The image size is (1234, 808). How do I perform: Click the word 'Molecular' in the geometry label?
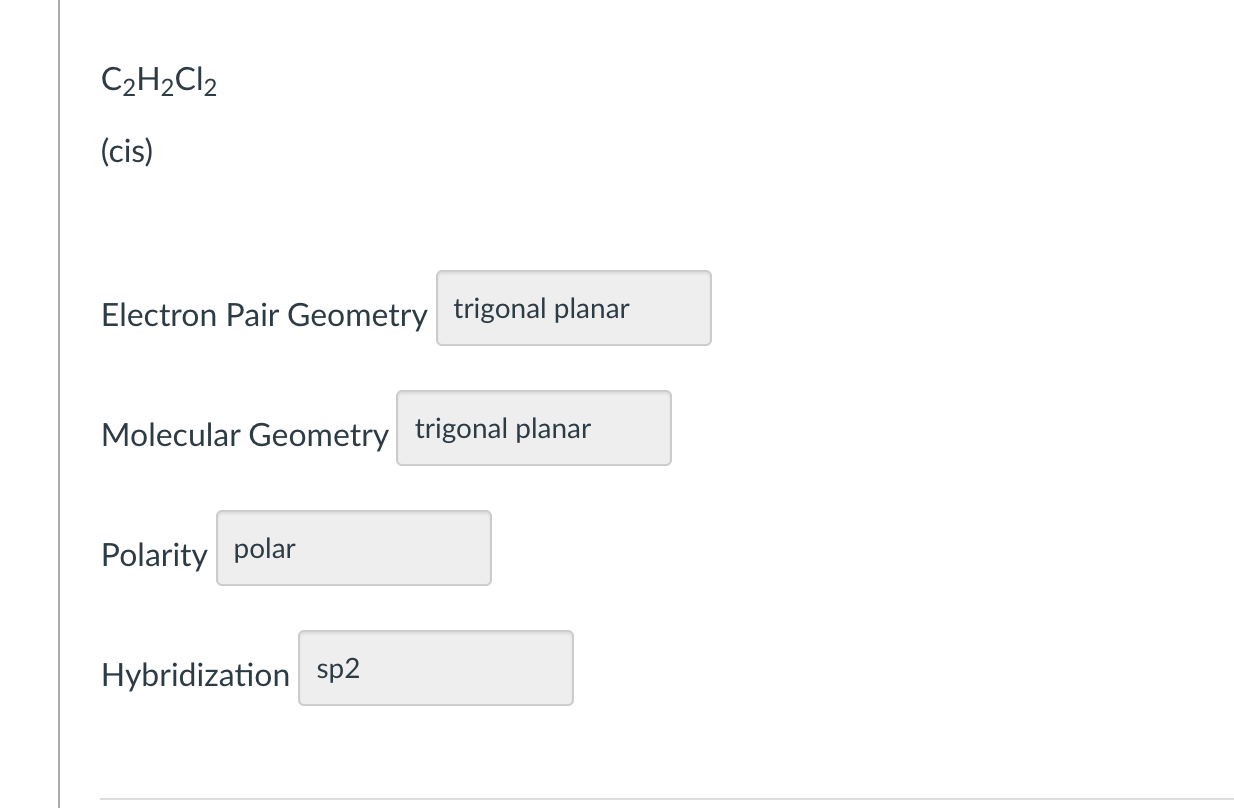(x=171, y=435)
